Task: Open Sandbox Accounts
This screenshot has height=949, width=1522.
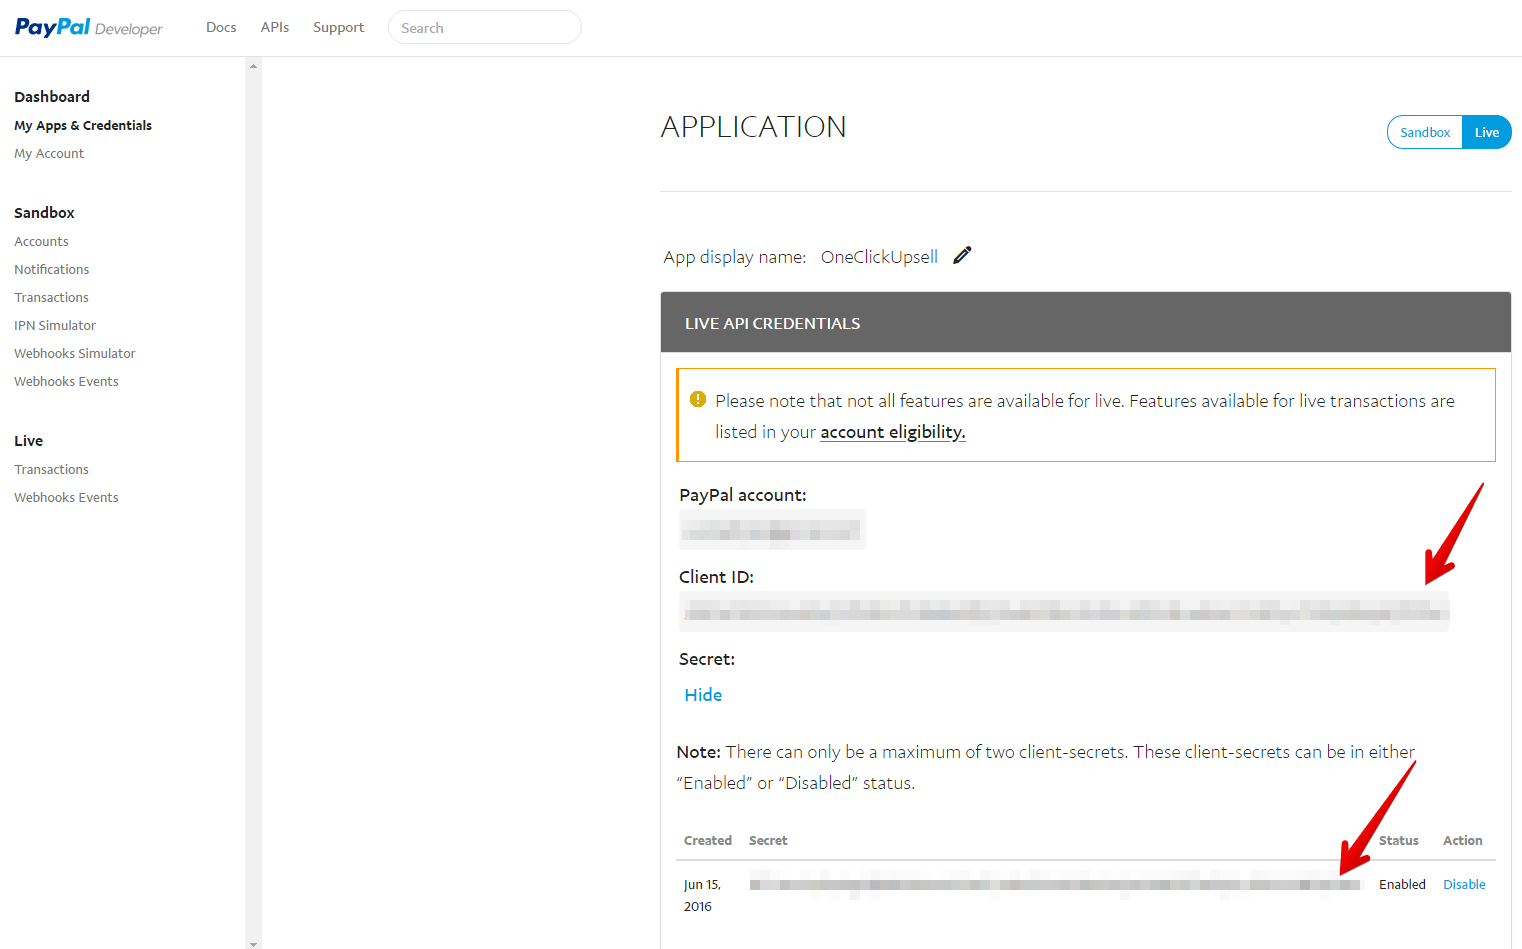Action: 41,241
